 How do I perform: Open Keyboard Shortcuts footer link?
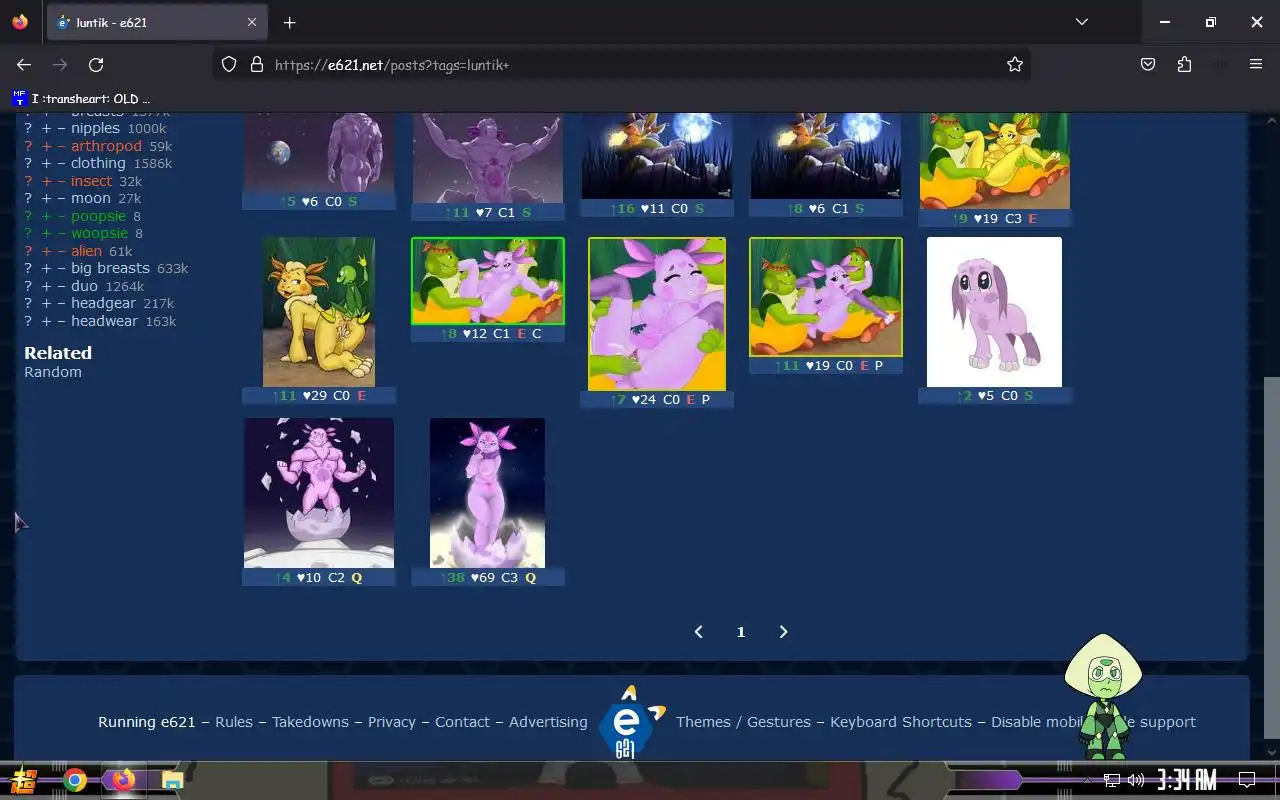(x=901, y=722)
